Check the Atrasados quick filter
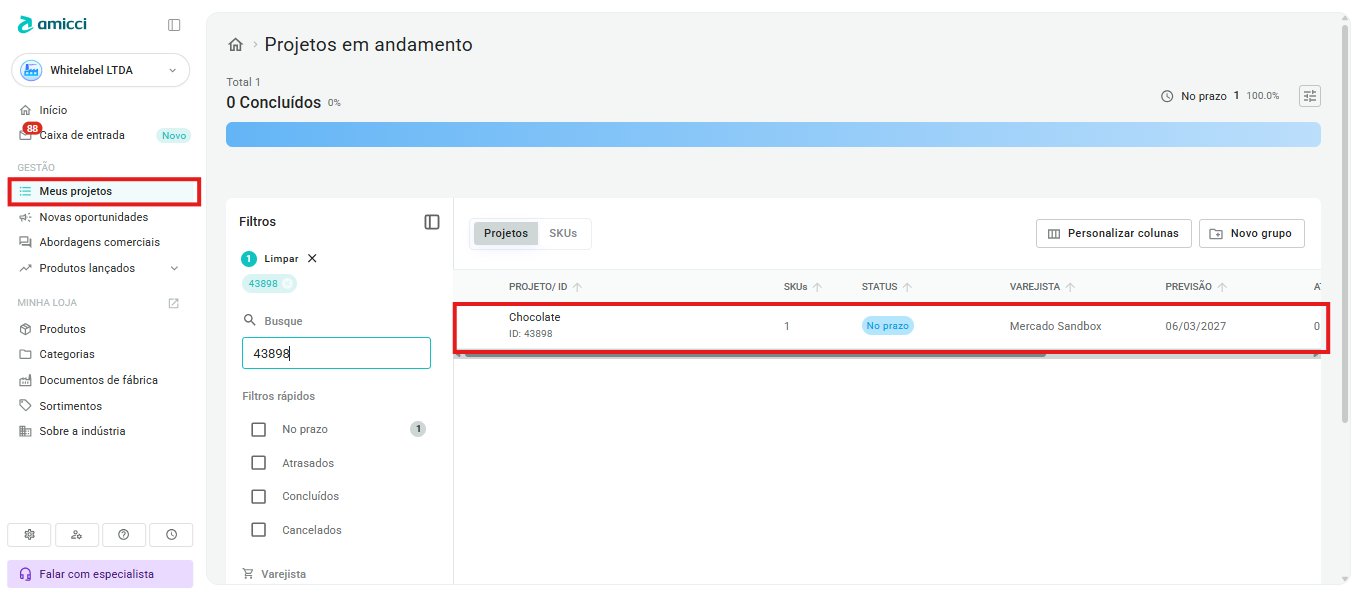1363x595 pixels. click(x=259, y=463)
